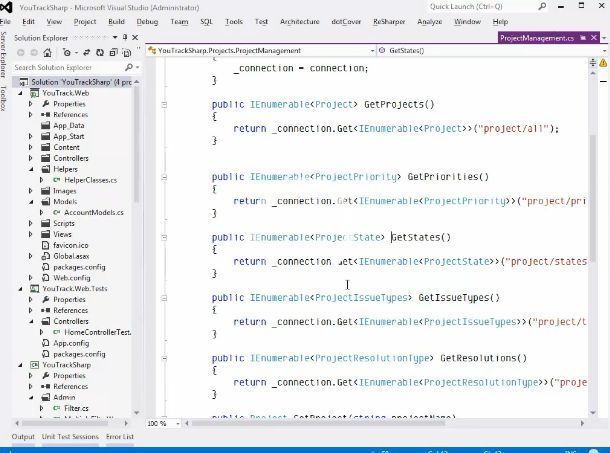Click the favicon.ico file icon
This screenshot has height=453, width=610.
(x=46, y=245)
